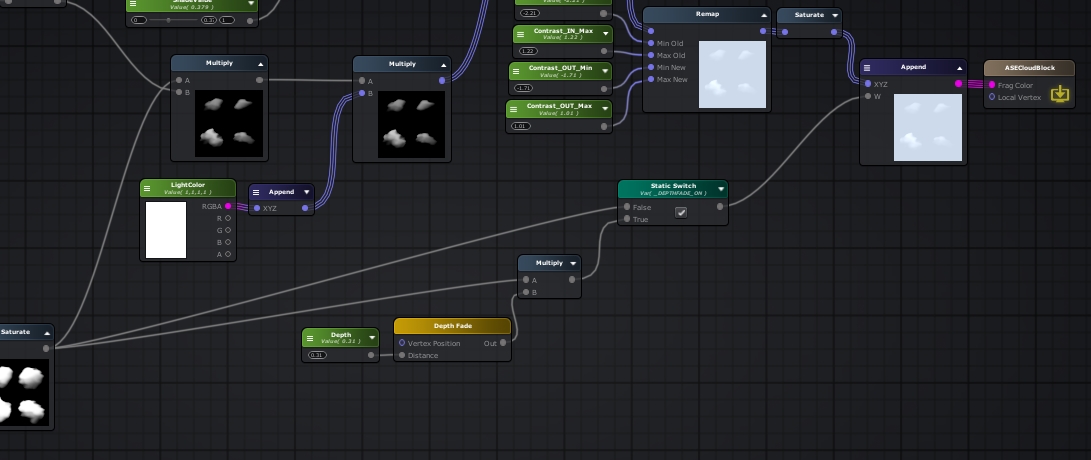Select the RGBA output port on LightColor
This screenshot has height=460, width=1091.
(x=228, y=206)
